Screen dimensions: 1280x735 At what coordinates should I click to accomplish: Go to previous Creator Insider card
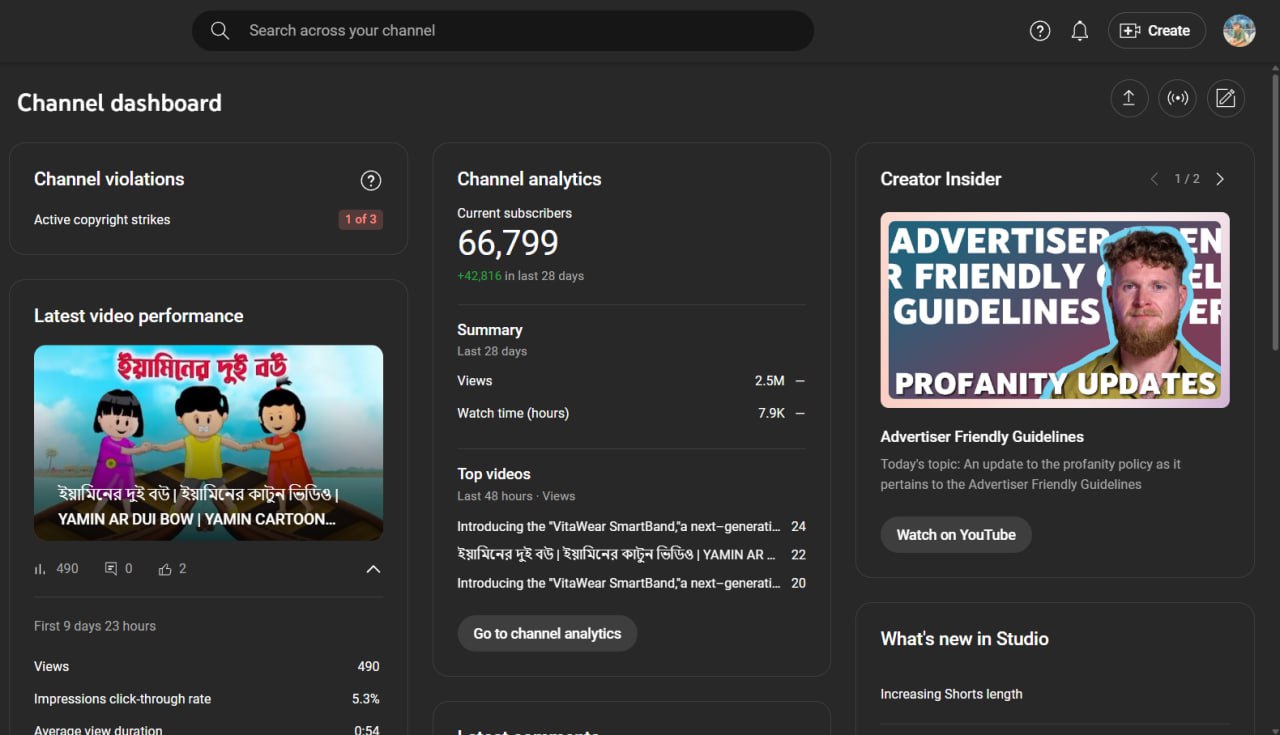[1154, 179]
